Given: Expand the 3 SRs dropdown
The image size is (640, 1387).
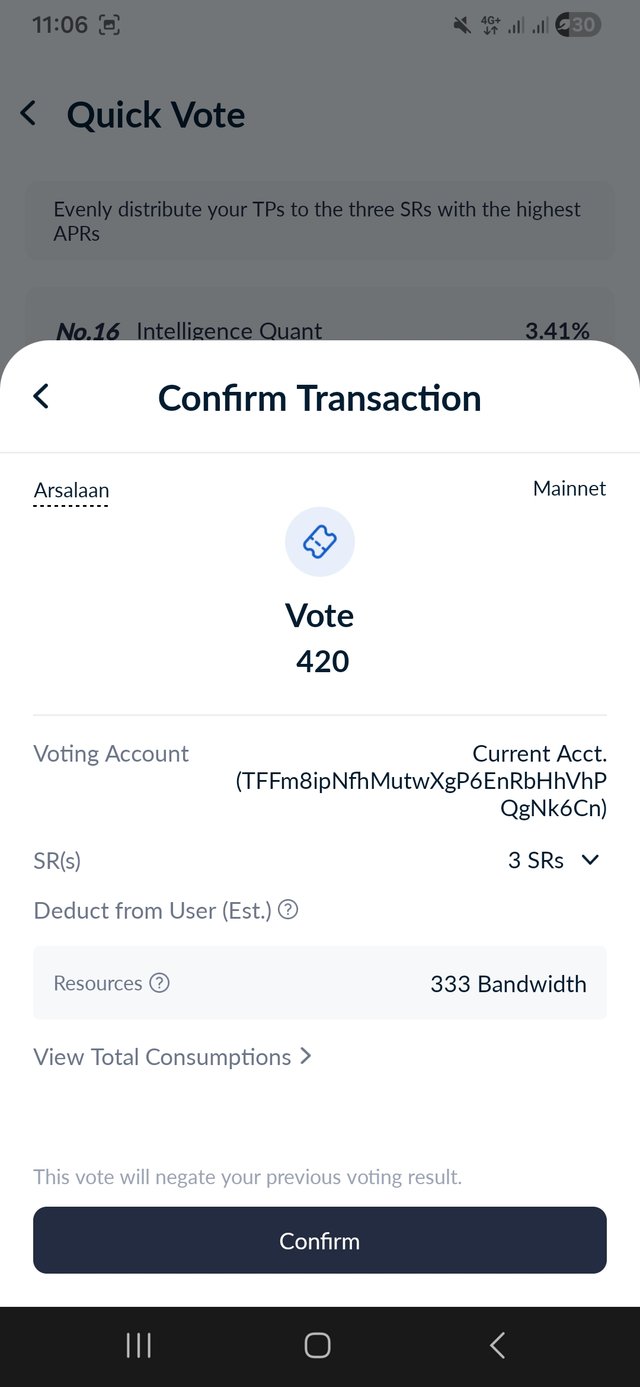Looking at the screenshot, I should click(x=590, y=860).
